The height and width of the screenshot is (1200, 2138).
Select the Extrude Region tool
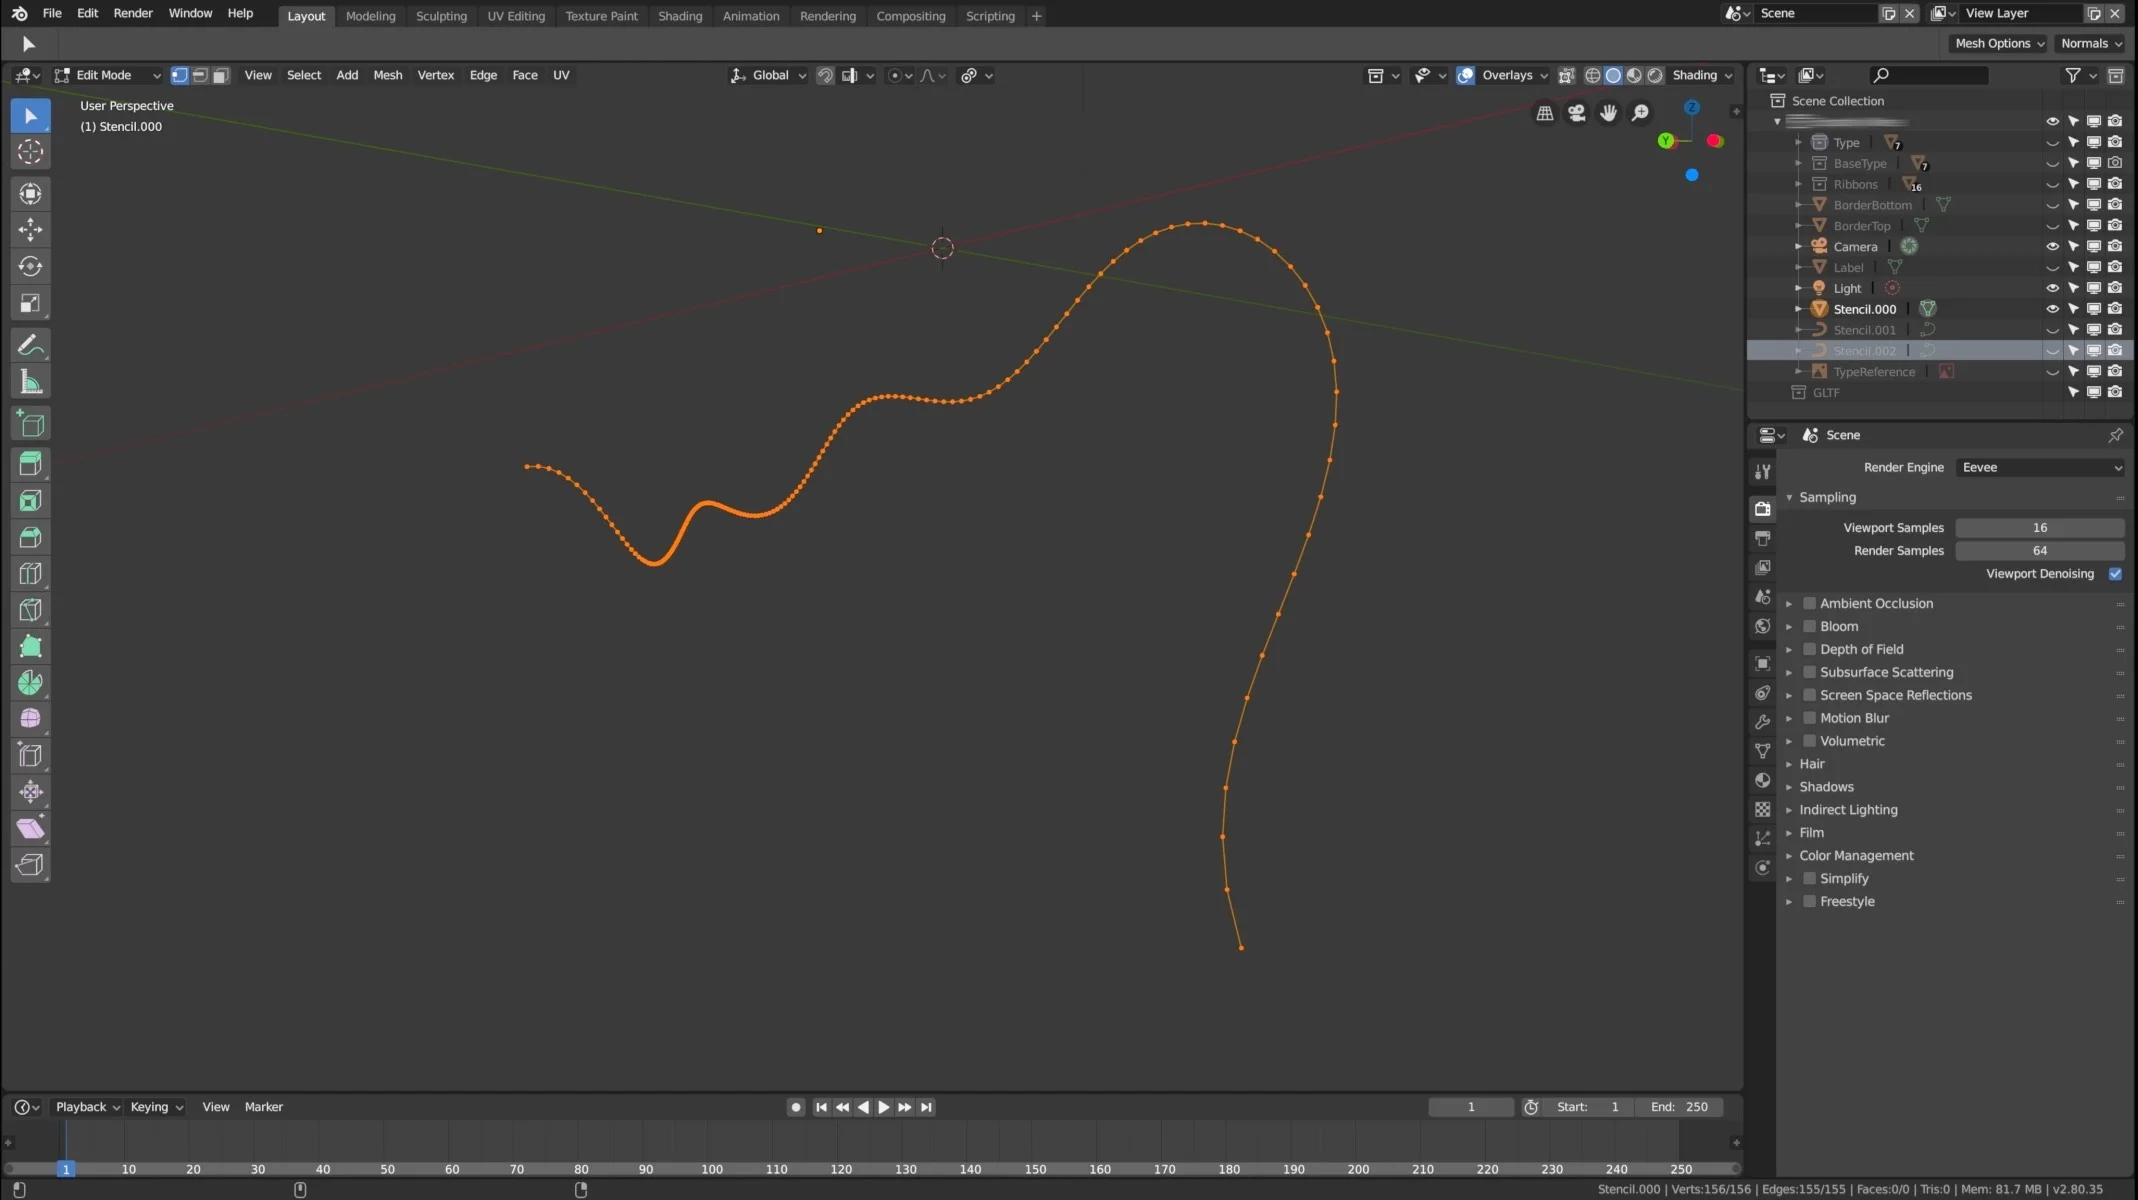coord(30,464)
